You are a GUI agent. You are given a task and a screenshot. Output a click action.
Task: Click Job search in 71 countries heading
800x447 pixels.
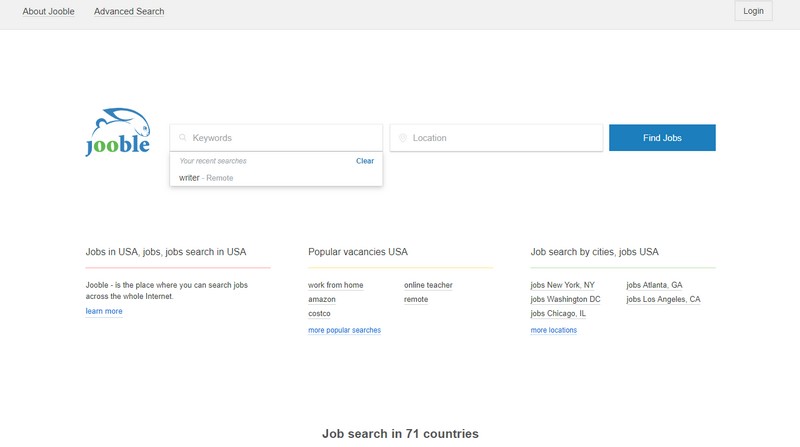click(x=401, y=434)
